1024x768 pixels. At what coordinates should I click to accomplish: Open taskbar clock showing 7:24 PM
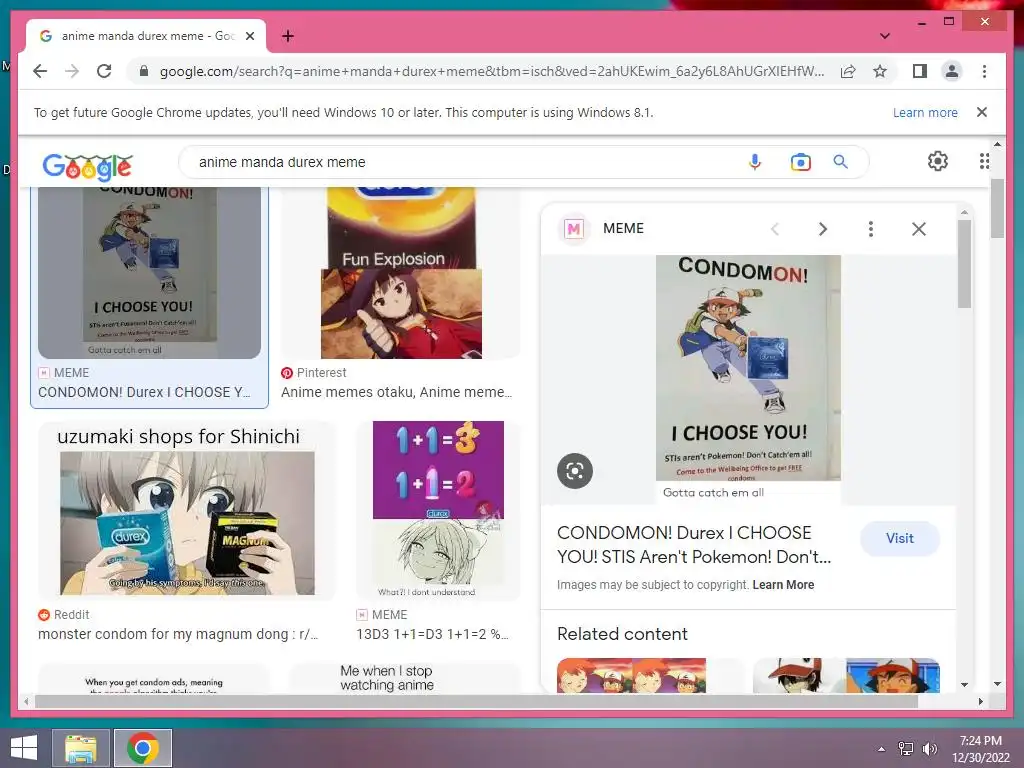point(980,749)
